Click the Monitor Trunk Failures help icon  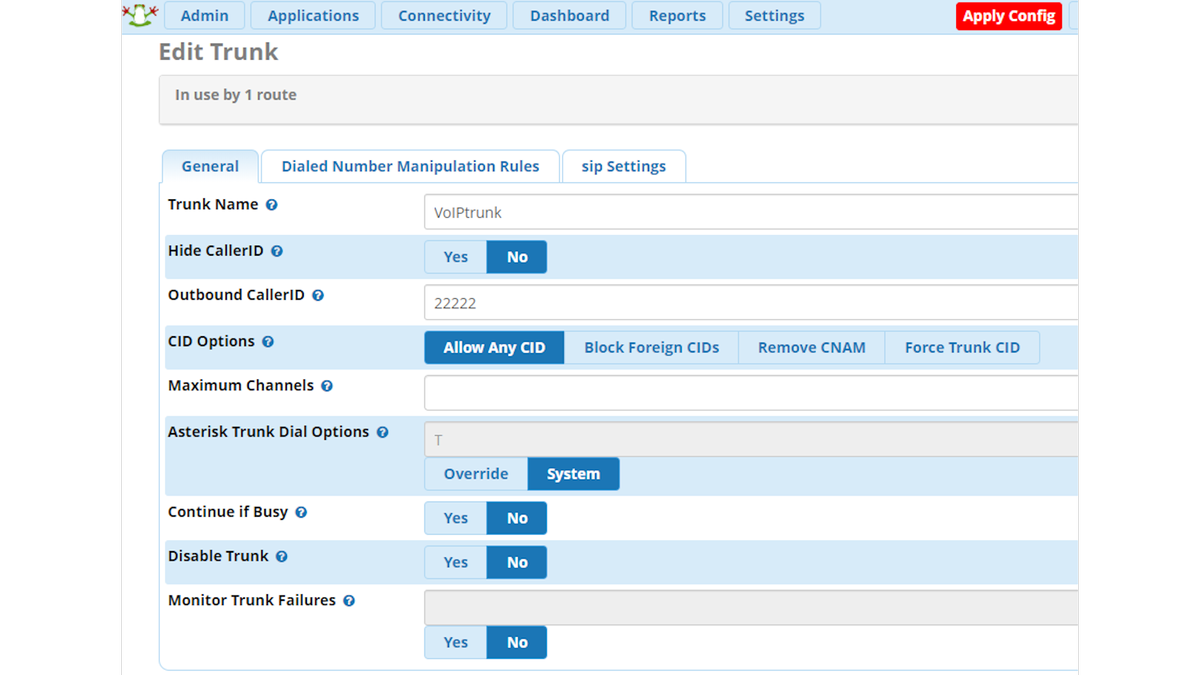348,600
